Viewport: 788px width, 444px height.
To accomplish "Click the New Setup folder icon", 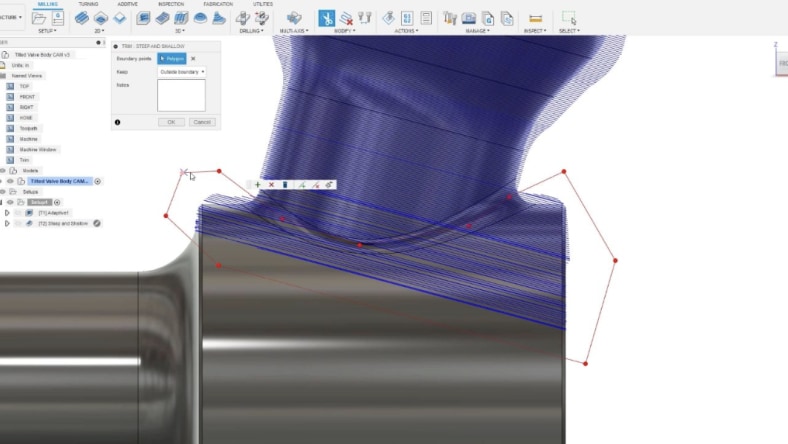I will tap(40, 18).
